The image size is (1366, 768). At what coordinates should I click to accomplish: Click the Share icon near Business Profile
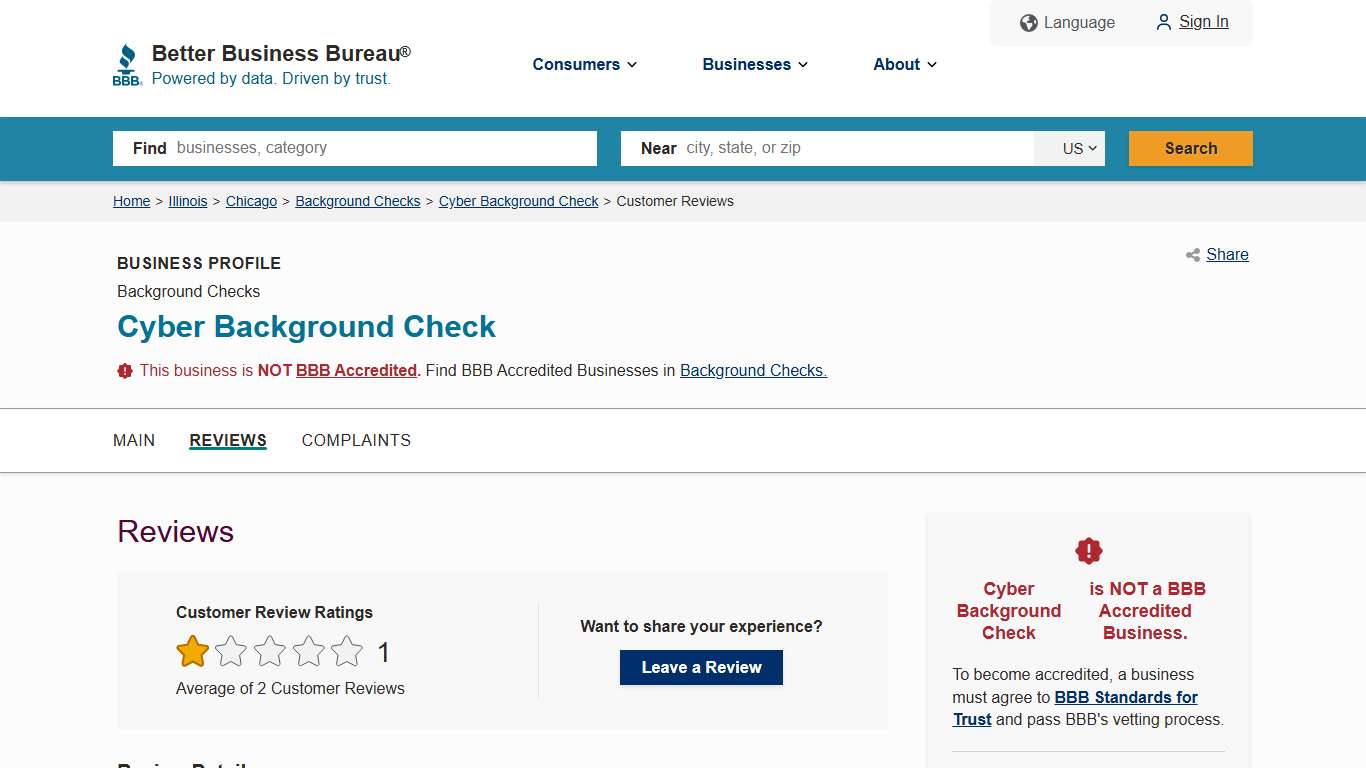pyautogui.click(x=1192, y=255)
